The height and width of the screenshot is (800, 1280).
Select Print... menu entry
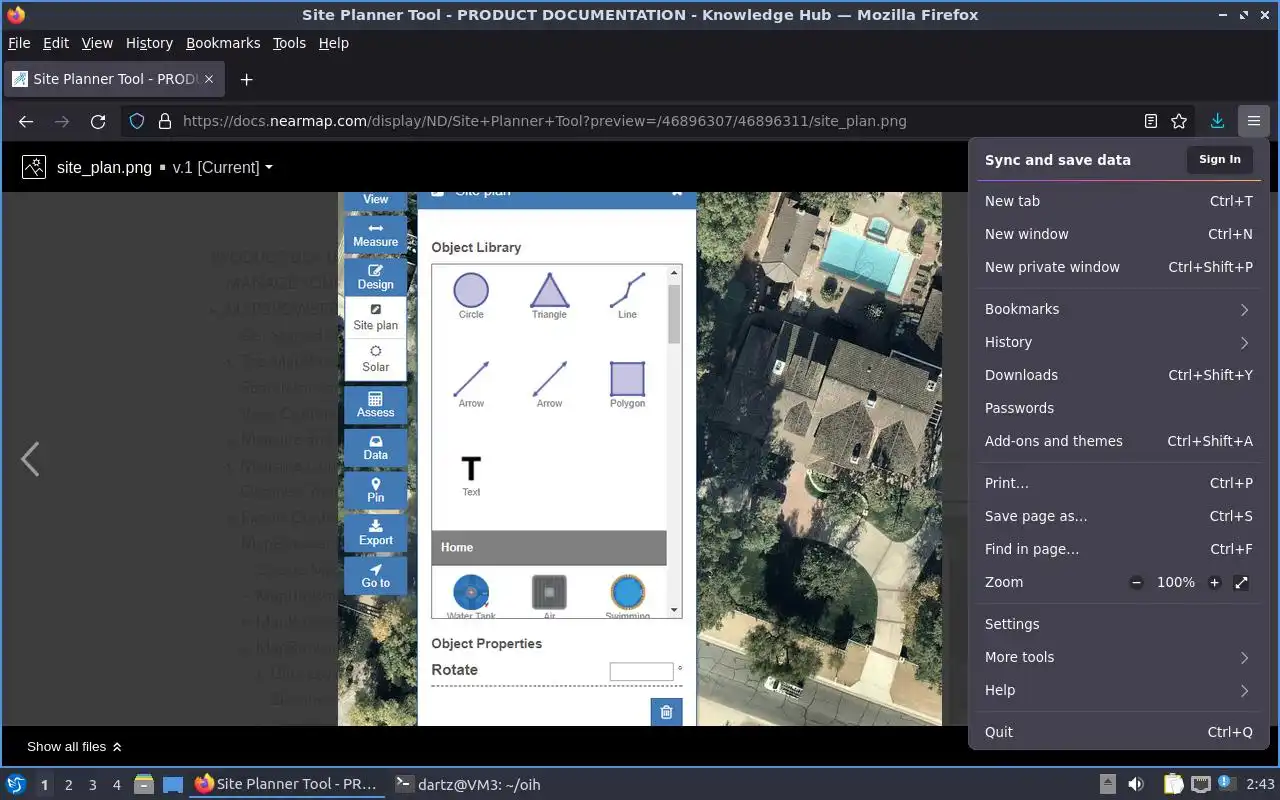1118,483
